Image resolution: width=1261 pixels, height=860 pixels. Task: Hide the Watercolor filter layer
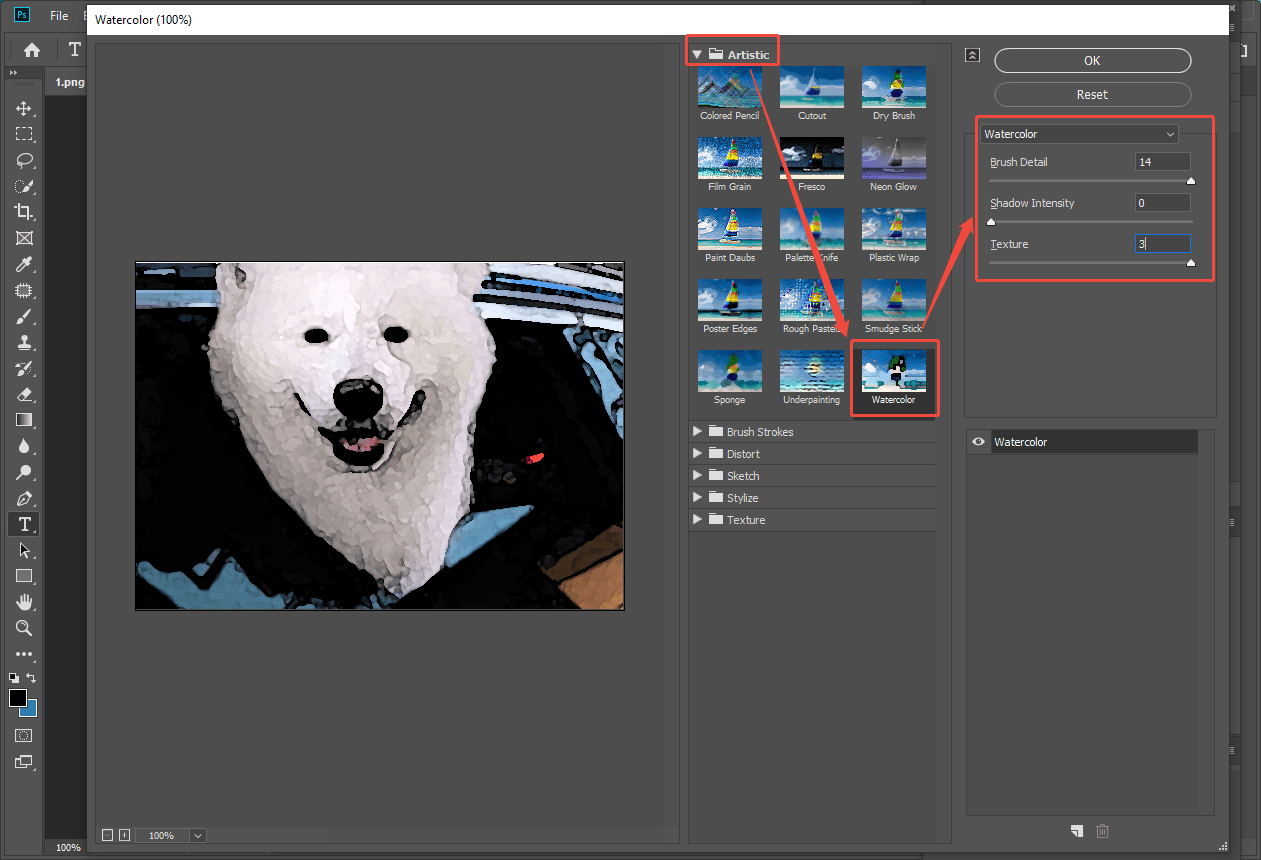[978, 441]
